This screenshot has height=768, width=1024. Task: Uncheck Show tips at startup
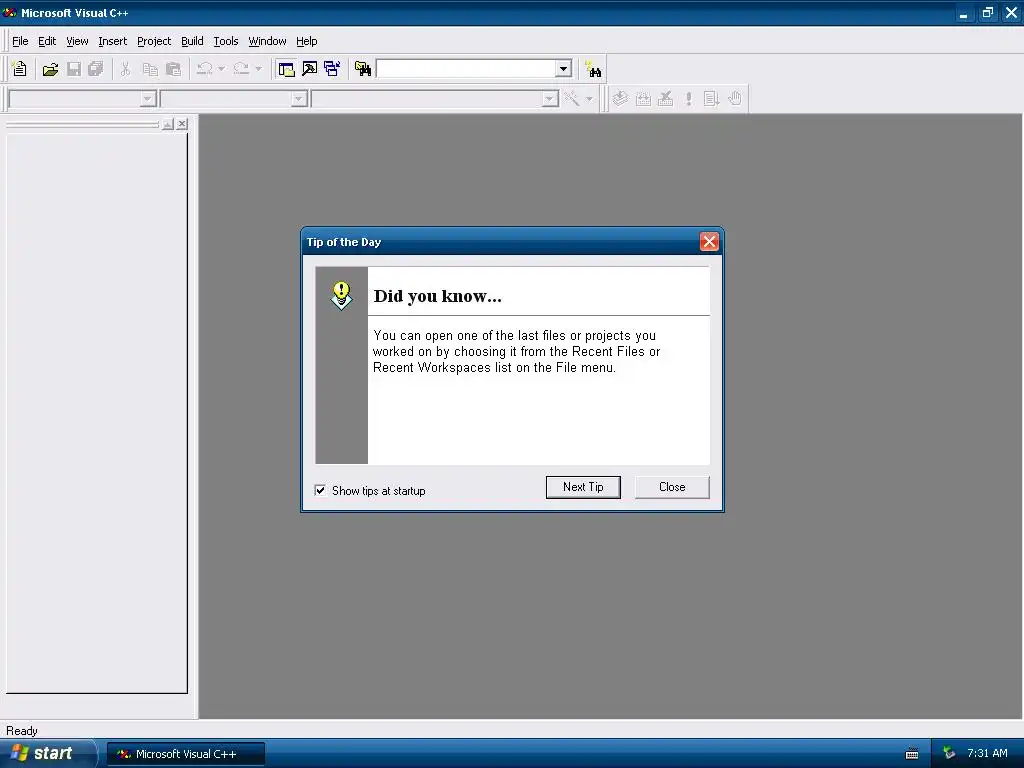tap(320, 490)
